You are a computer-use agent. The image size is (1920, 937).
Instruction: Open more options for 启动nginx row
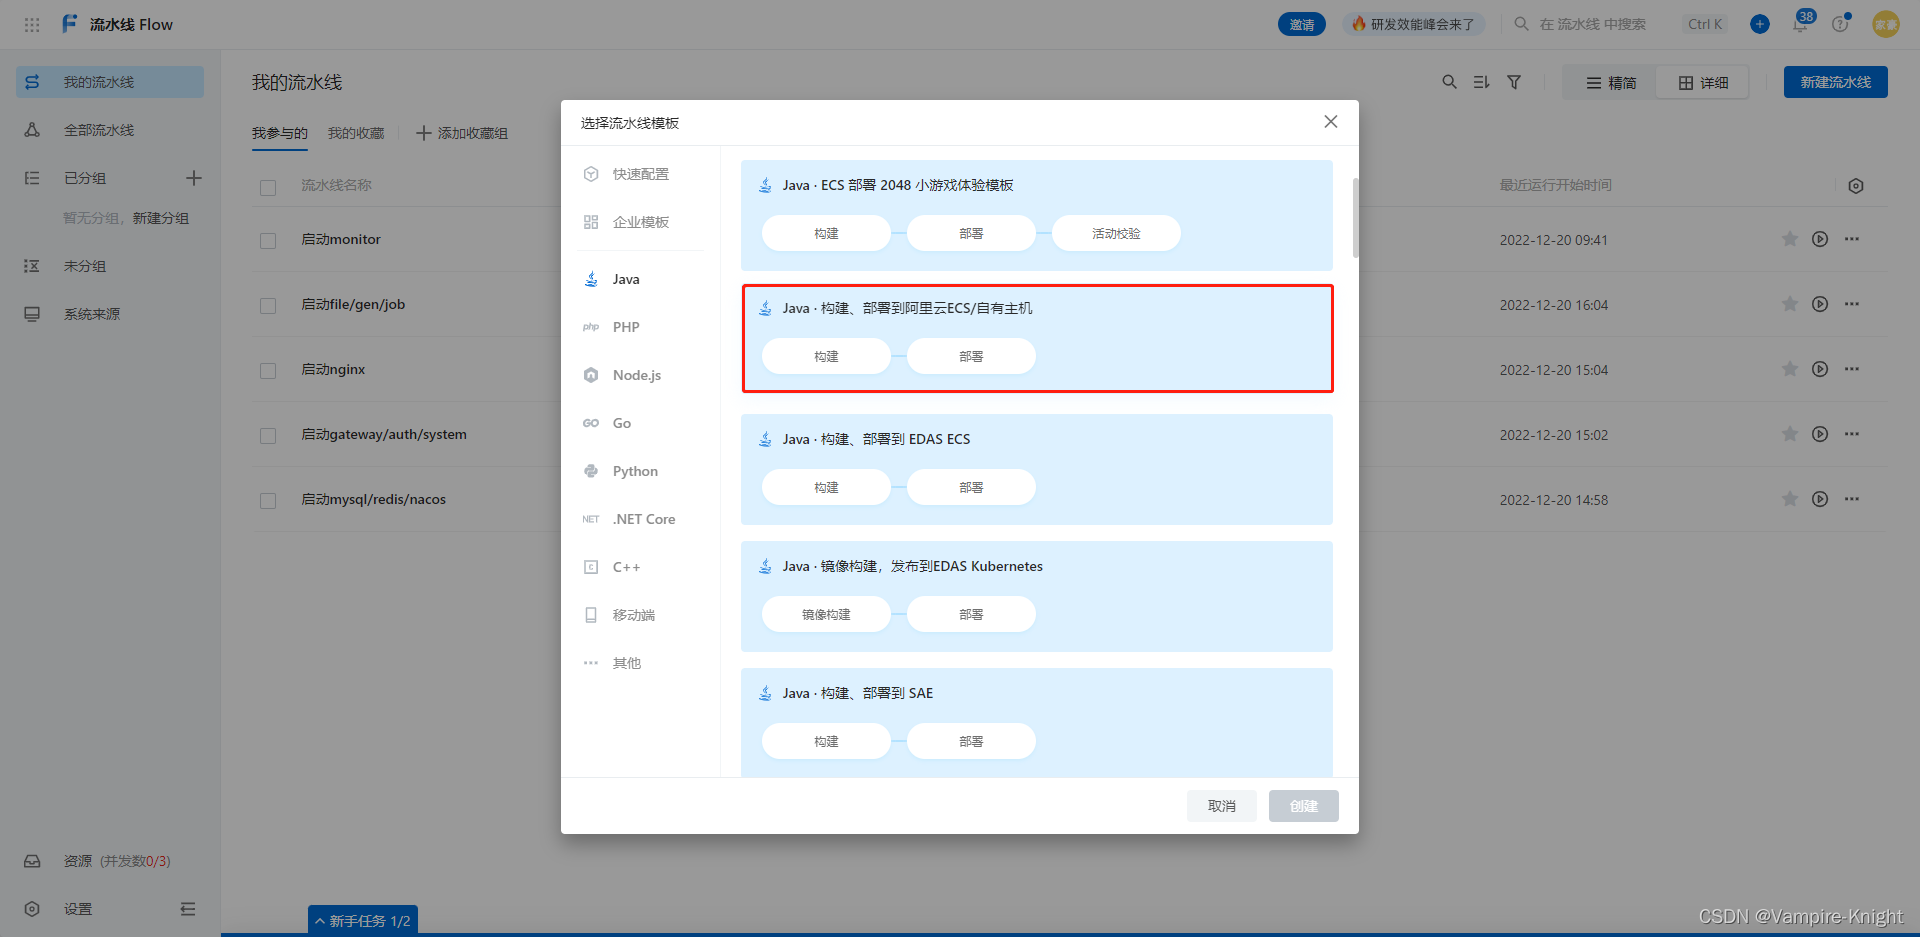1852,369
